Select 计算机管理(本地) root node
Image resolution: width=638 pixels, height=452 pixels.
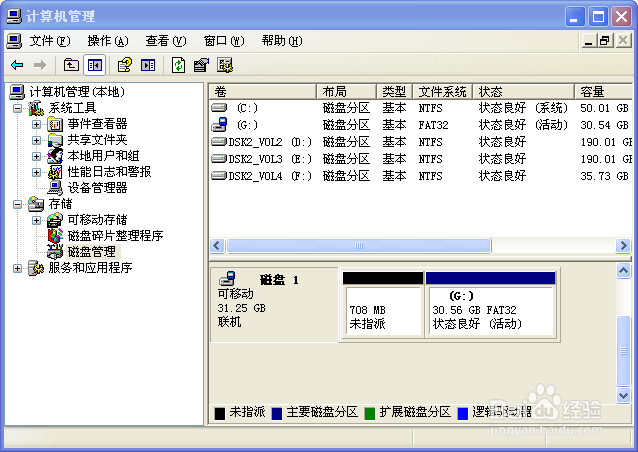(x=77, y=92)
